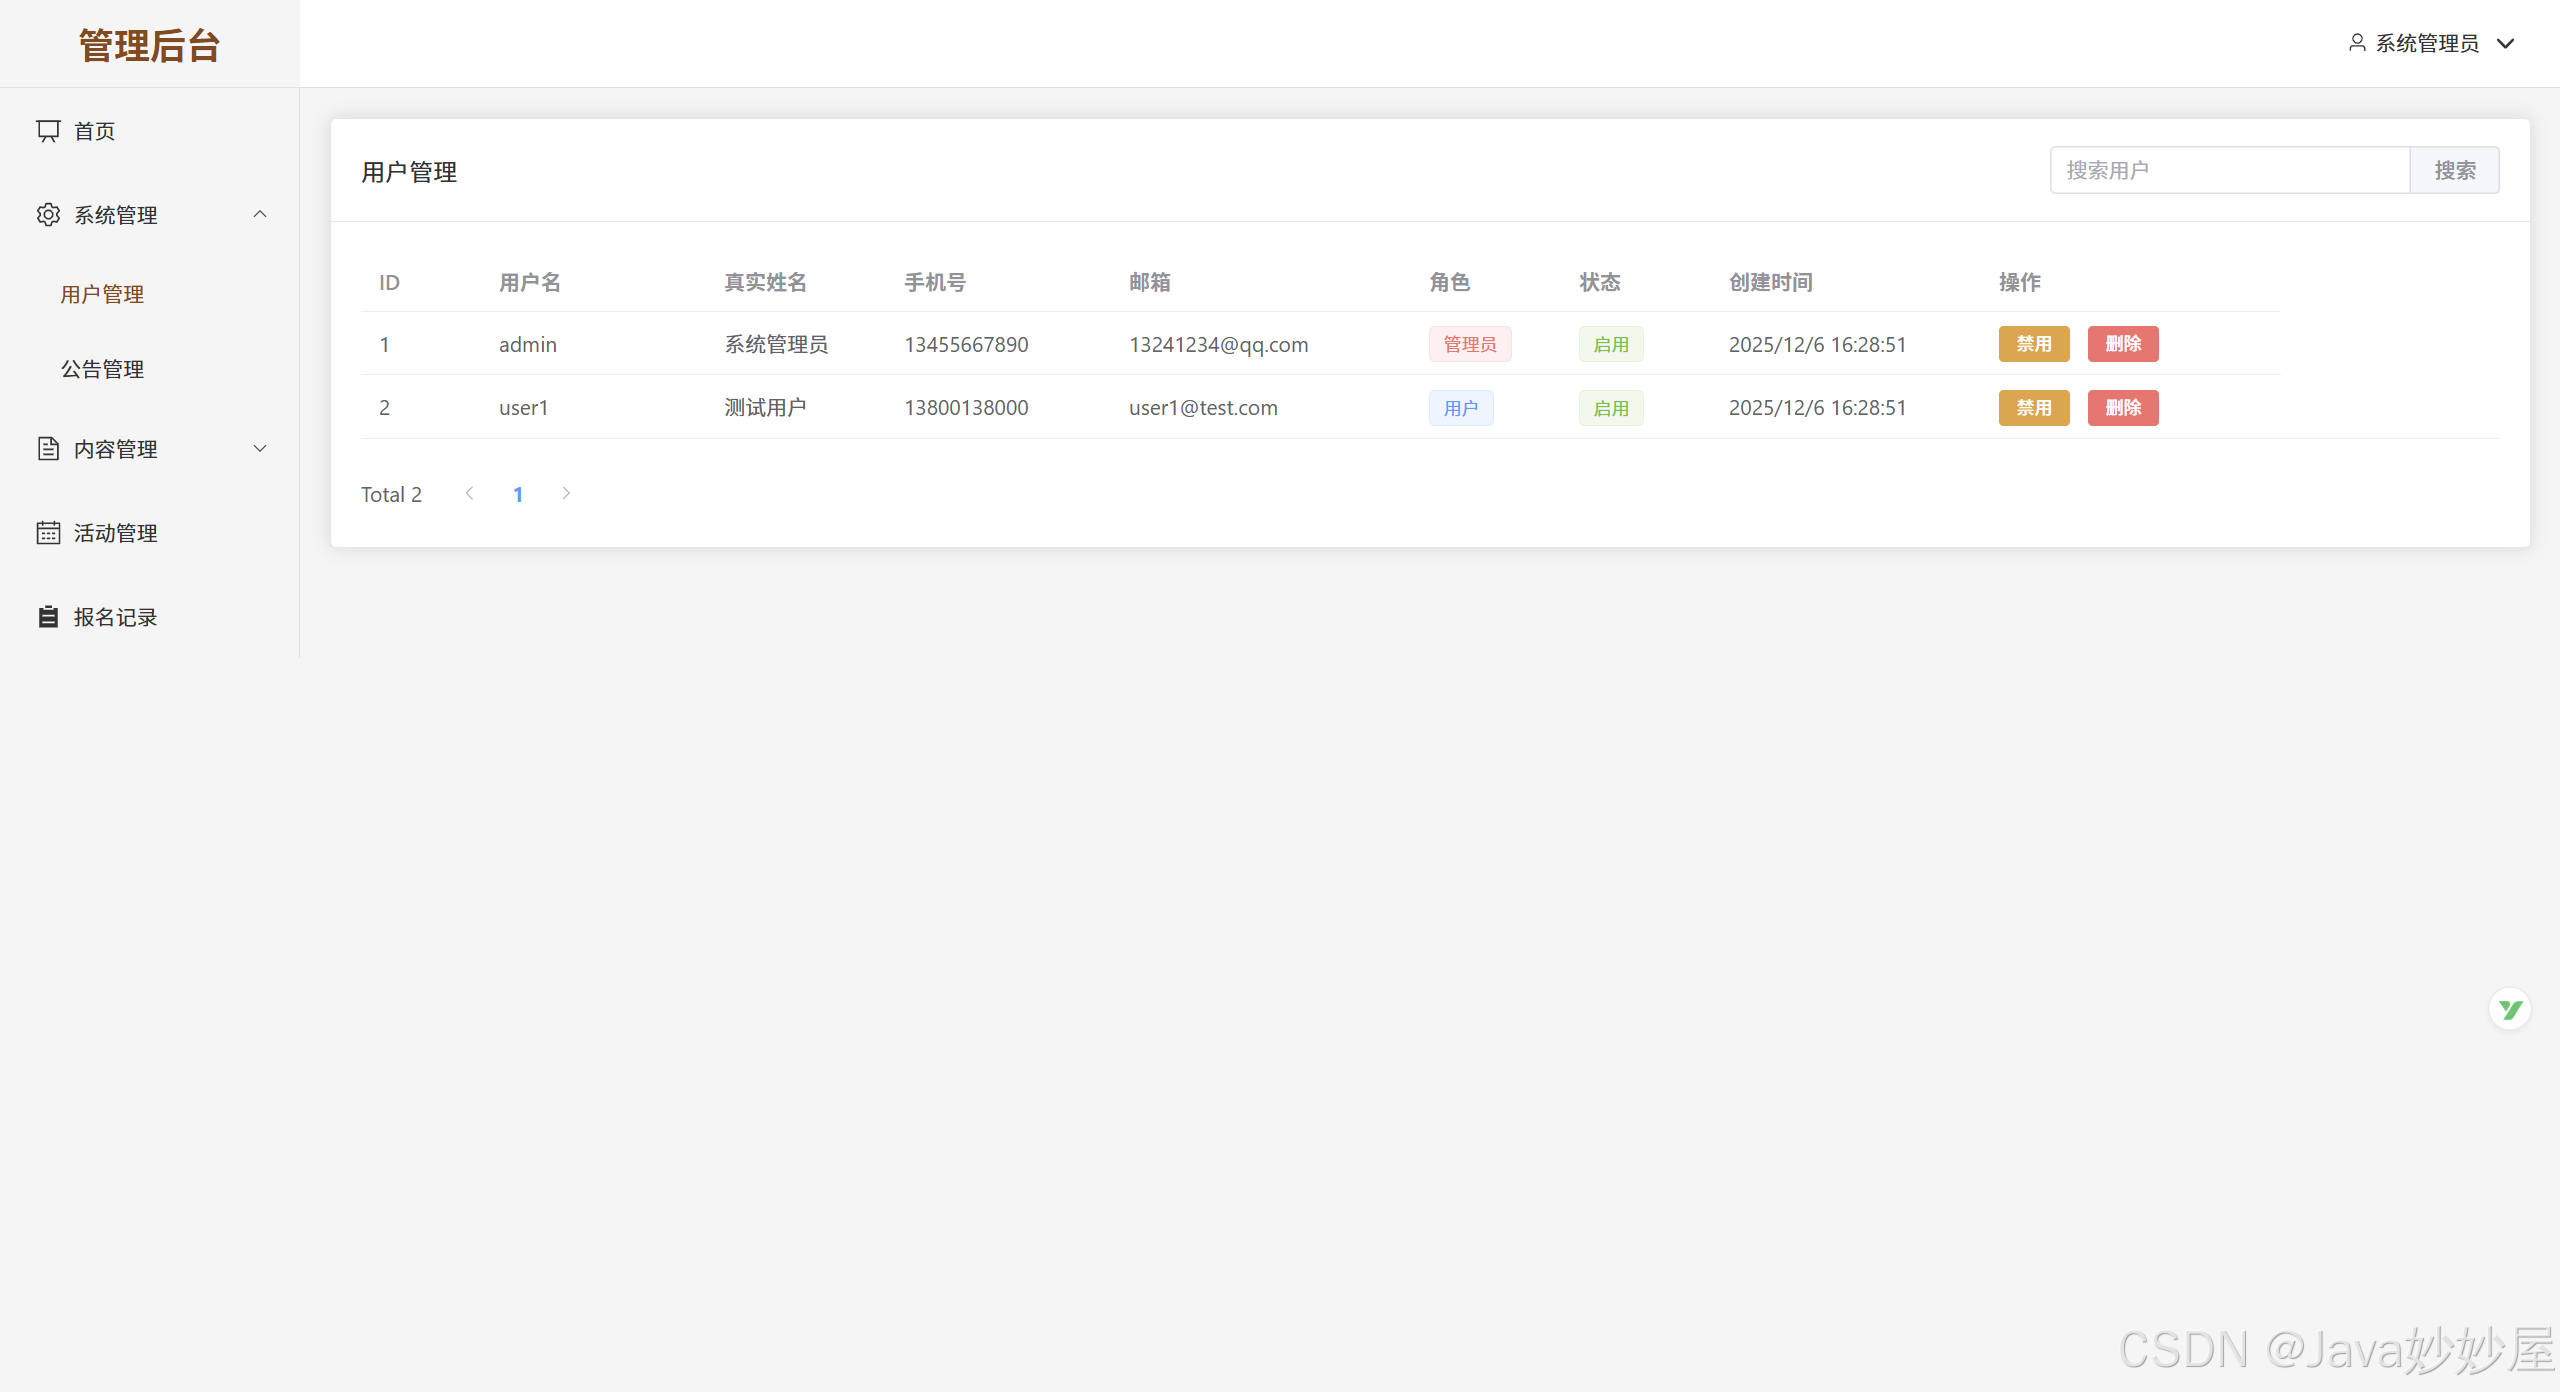
Task: Click the registration records clipboard icon
Action: click(48, 617)
